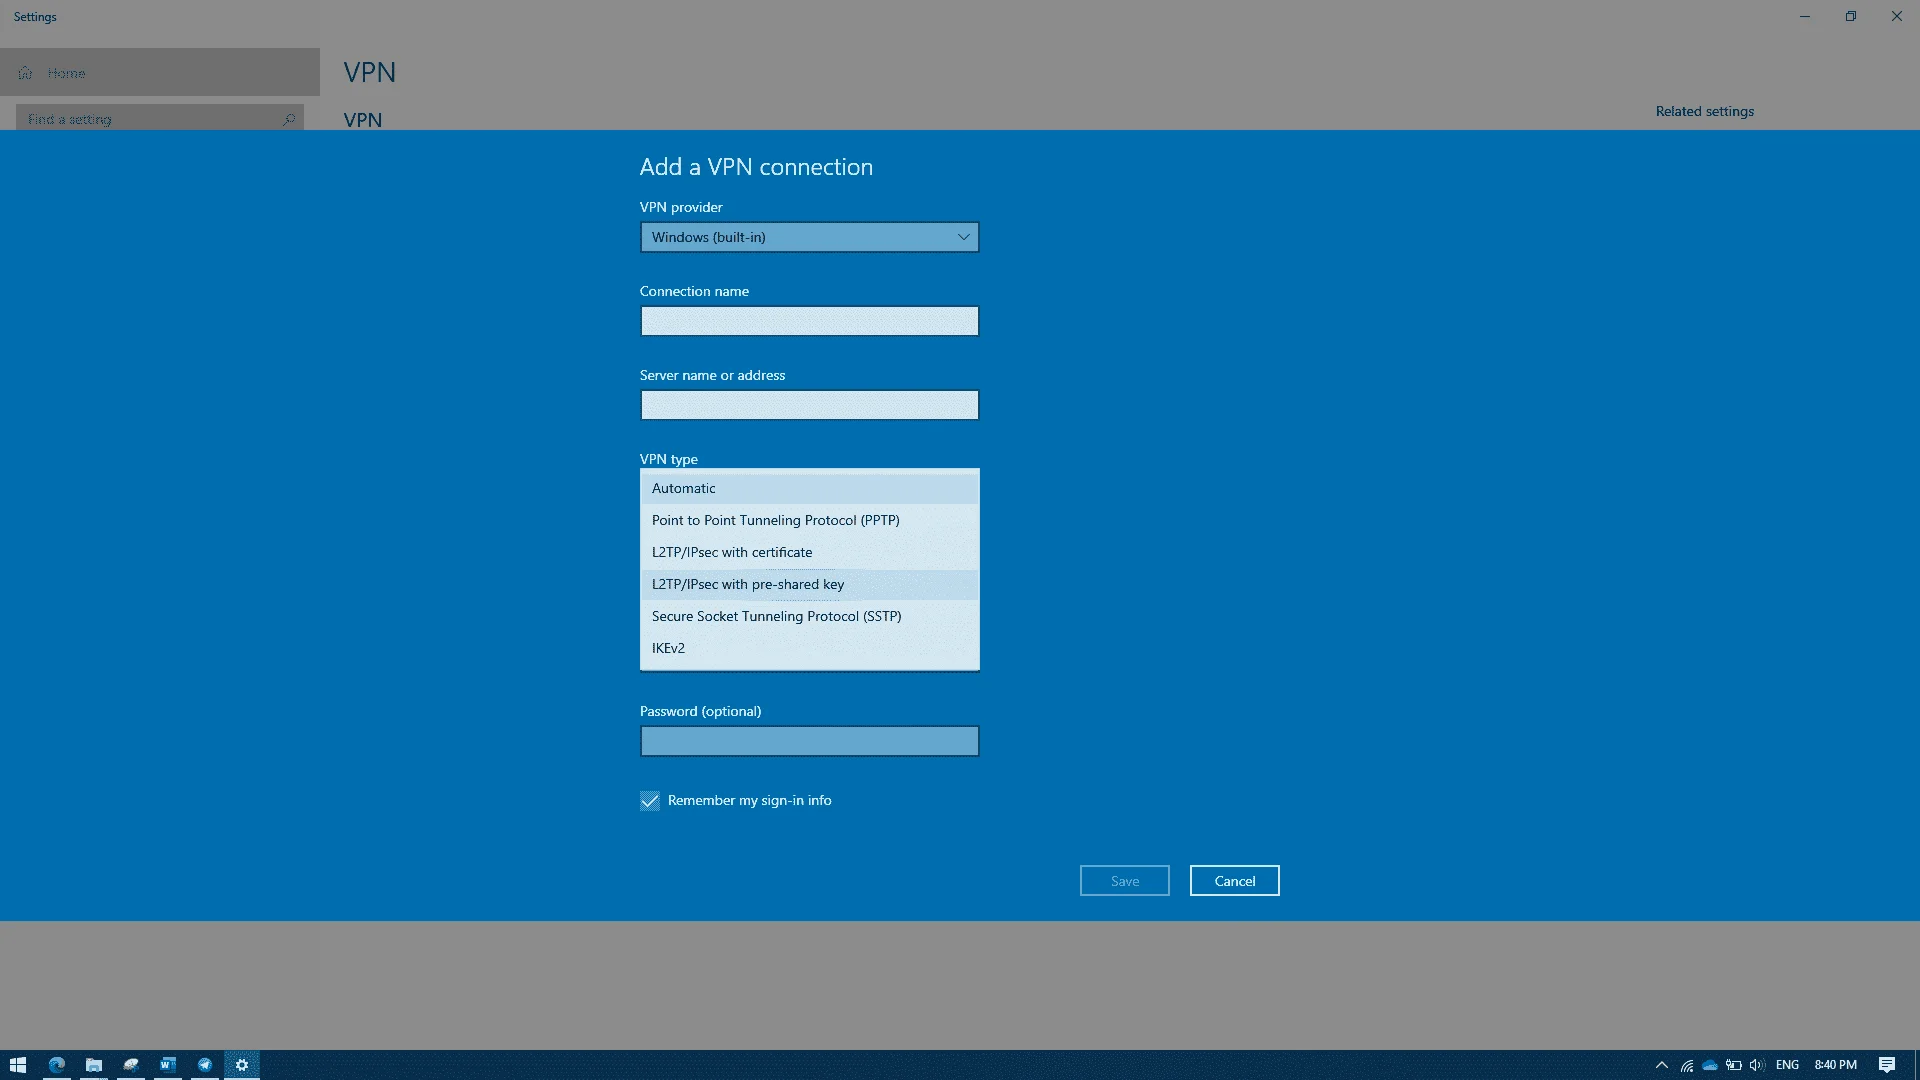The width and height of the screenshot is (1920, 1080).
Task: Minimize the Settings window
Action: coord(1805,16)
